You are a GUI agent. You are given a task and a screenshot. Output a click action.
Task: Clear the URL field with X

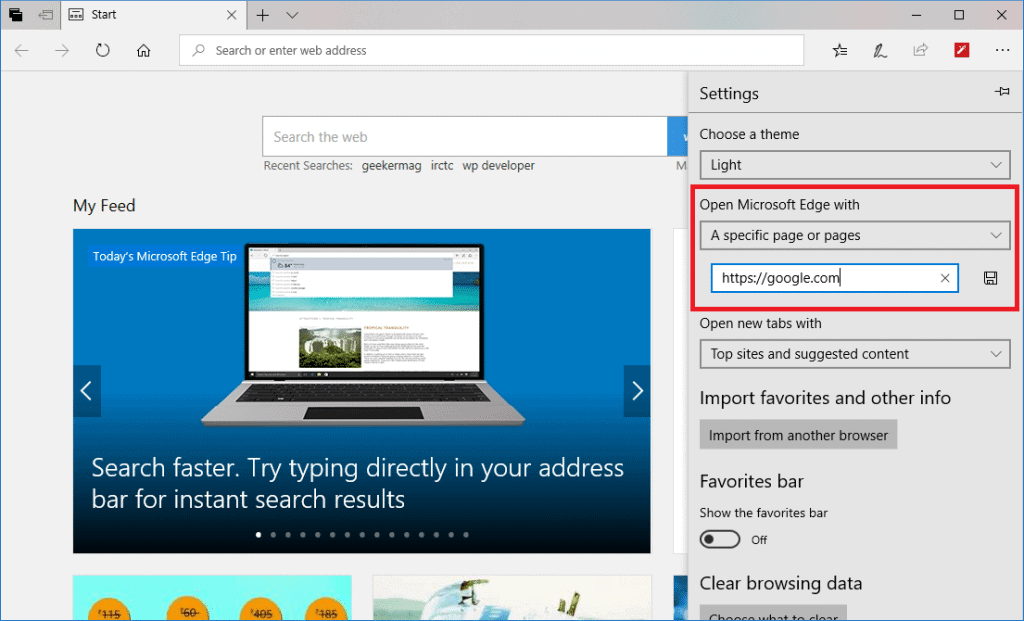[x=944, y=278]
